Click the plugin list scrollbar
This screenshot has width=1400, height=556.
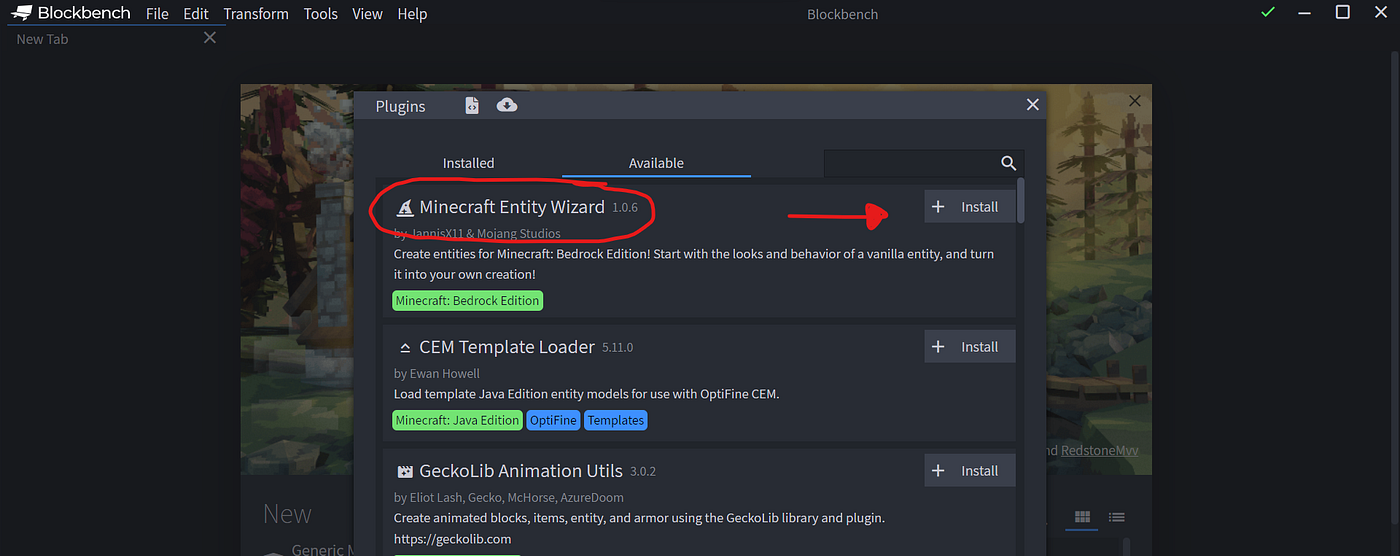pos(1020,200)
